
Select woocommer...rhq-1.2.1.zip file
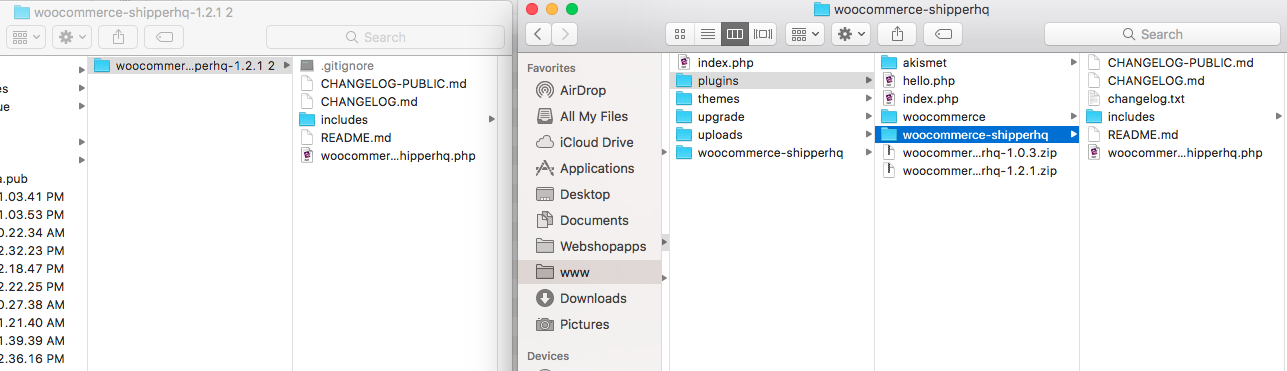979,171
